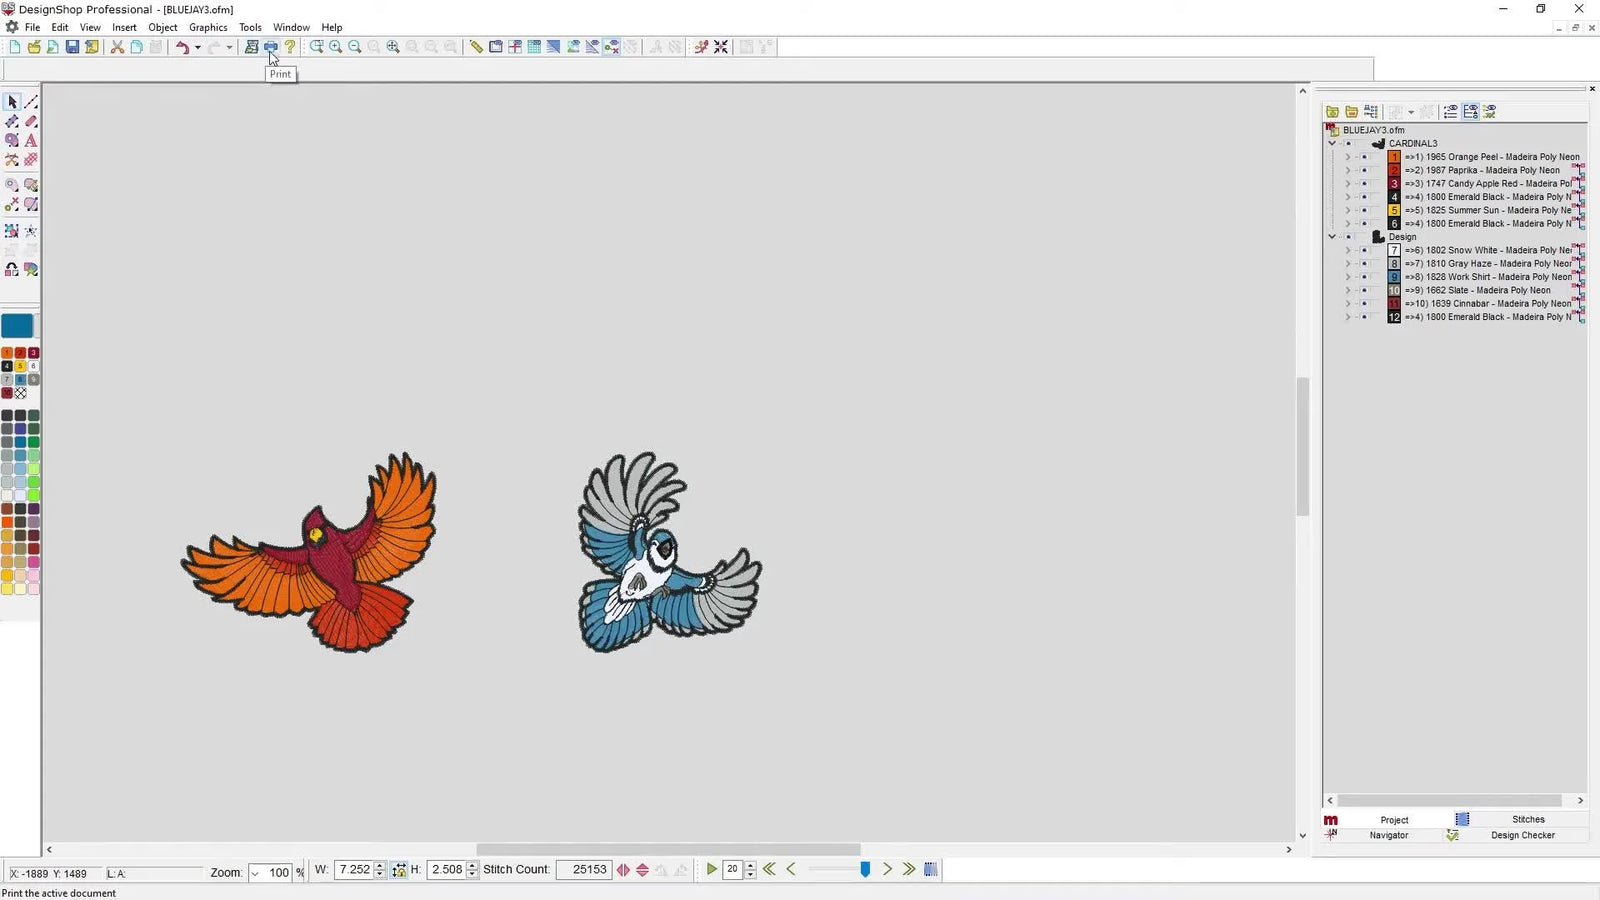Toggle visibility of 1802 Snow White layer
The width and height of the screenshot is (1600, 900).
[x=1364, y=250]
